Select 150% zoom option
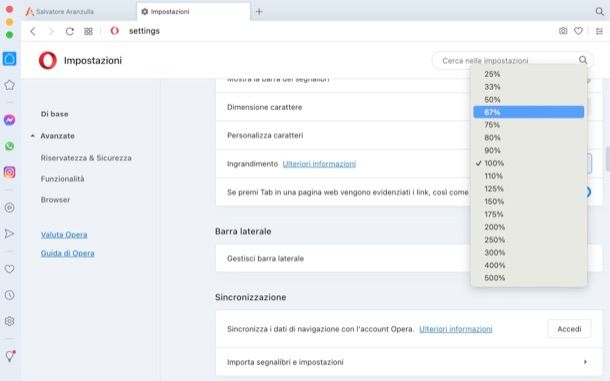 pyautogui.click(x=528, y=202)
